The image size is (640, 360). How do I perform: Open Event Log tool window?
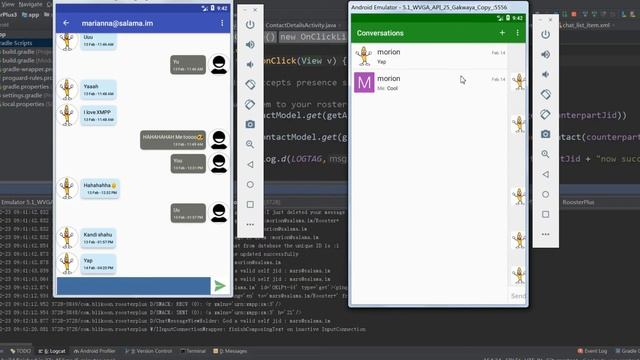[x=592, y=351]
